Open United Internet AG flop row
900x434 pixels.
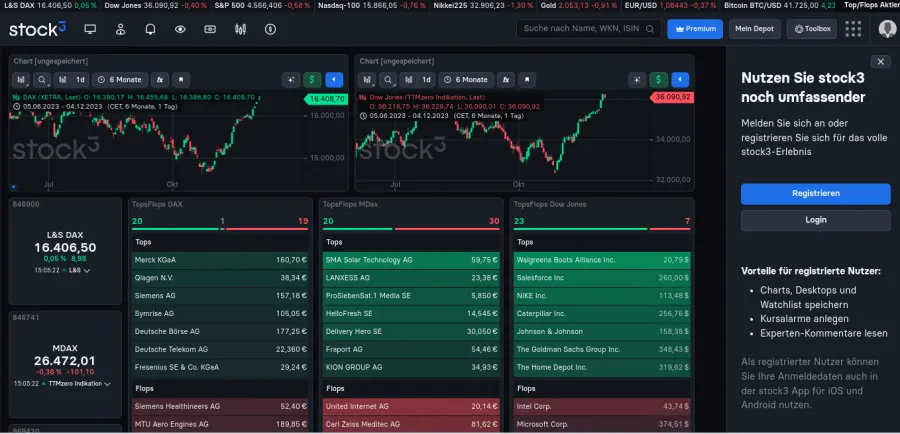point(411,406)
